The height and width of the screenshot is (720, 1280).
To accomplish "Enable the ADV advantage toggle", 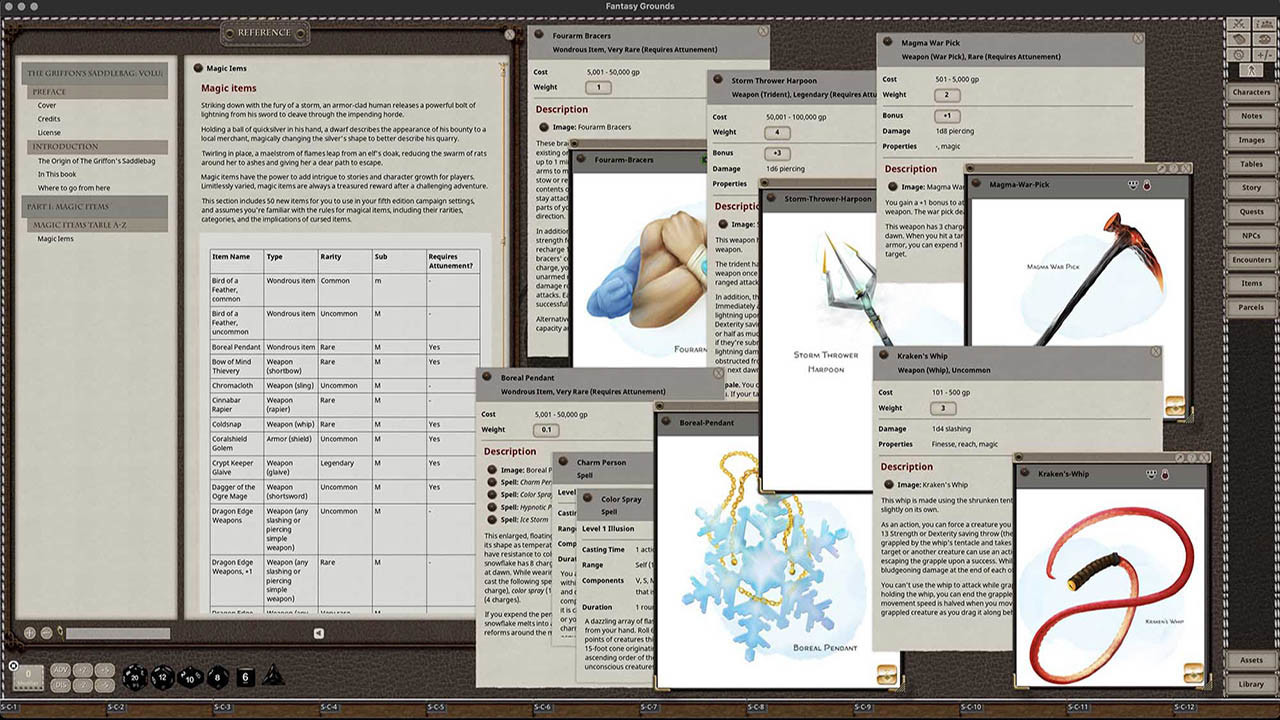I will 61,670.
